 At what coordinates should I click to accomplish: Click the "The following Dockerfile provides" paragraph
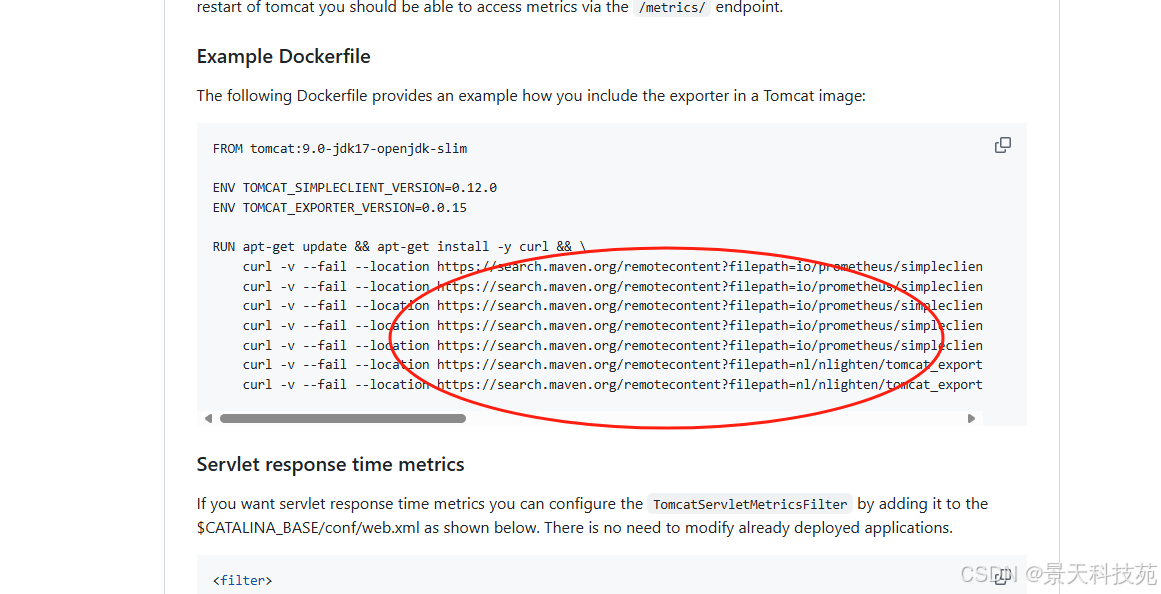click(530, 96)
